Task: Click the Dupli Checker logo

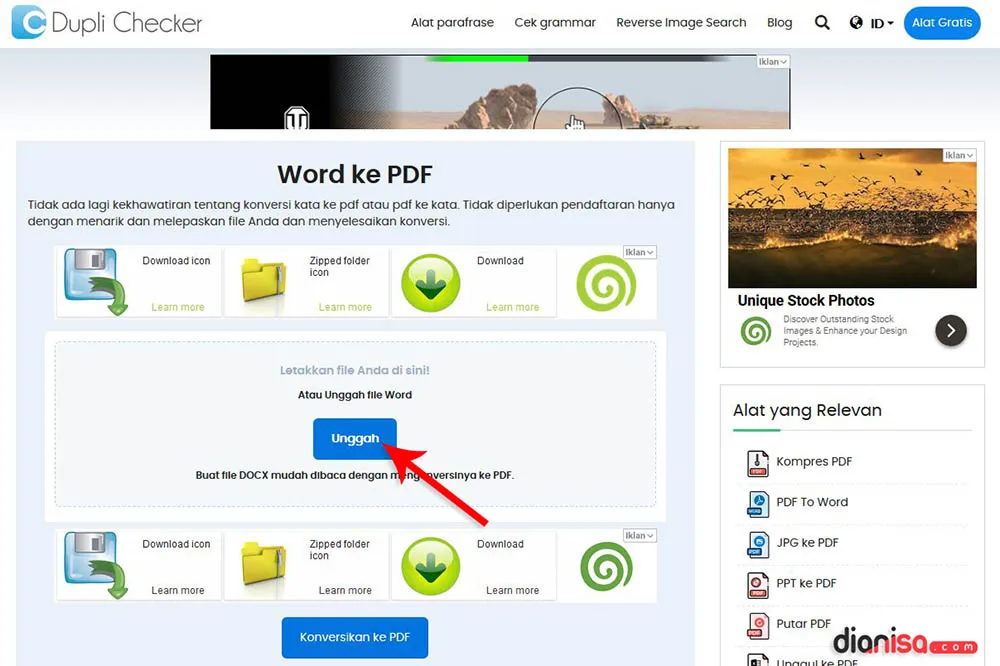Action: click(x=105, y=22)
